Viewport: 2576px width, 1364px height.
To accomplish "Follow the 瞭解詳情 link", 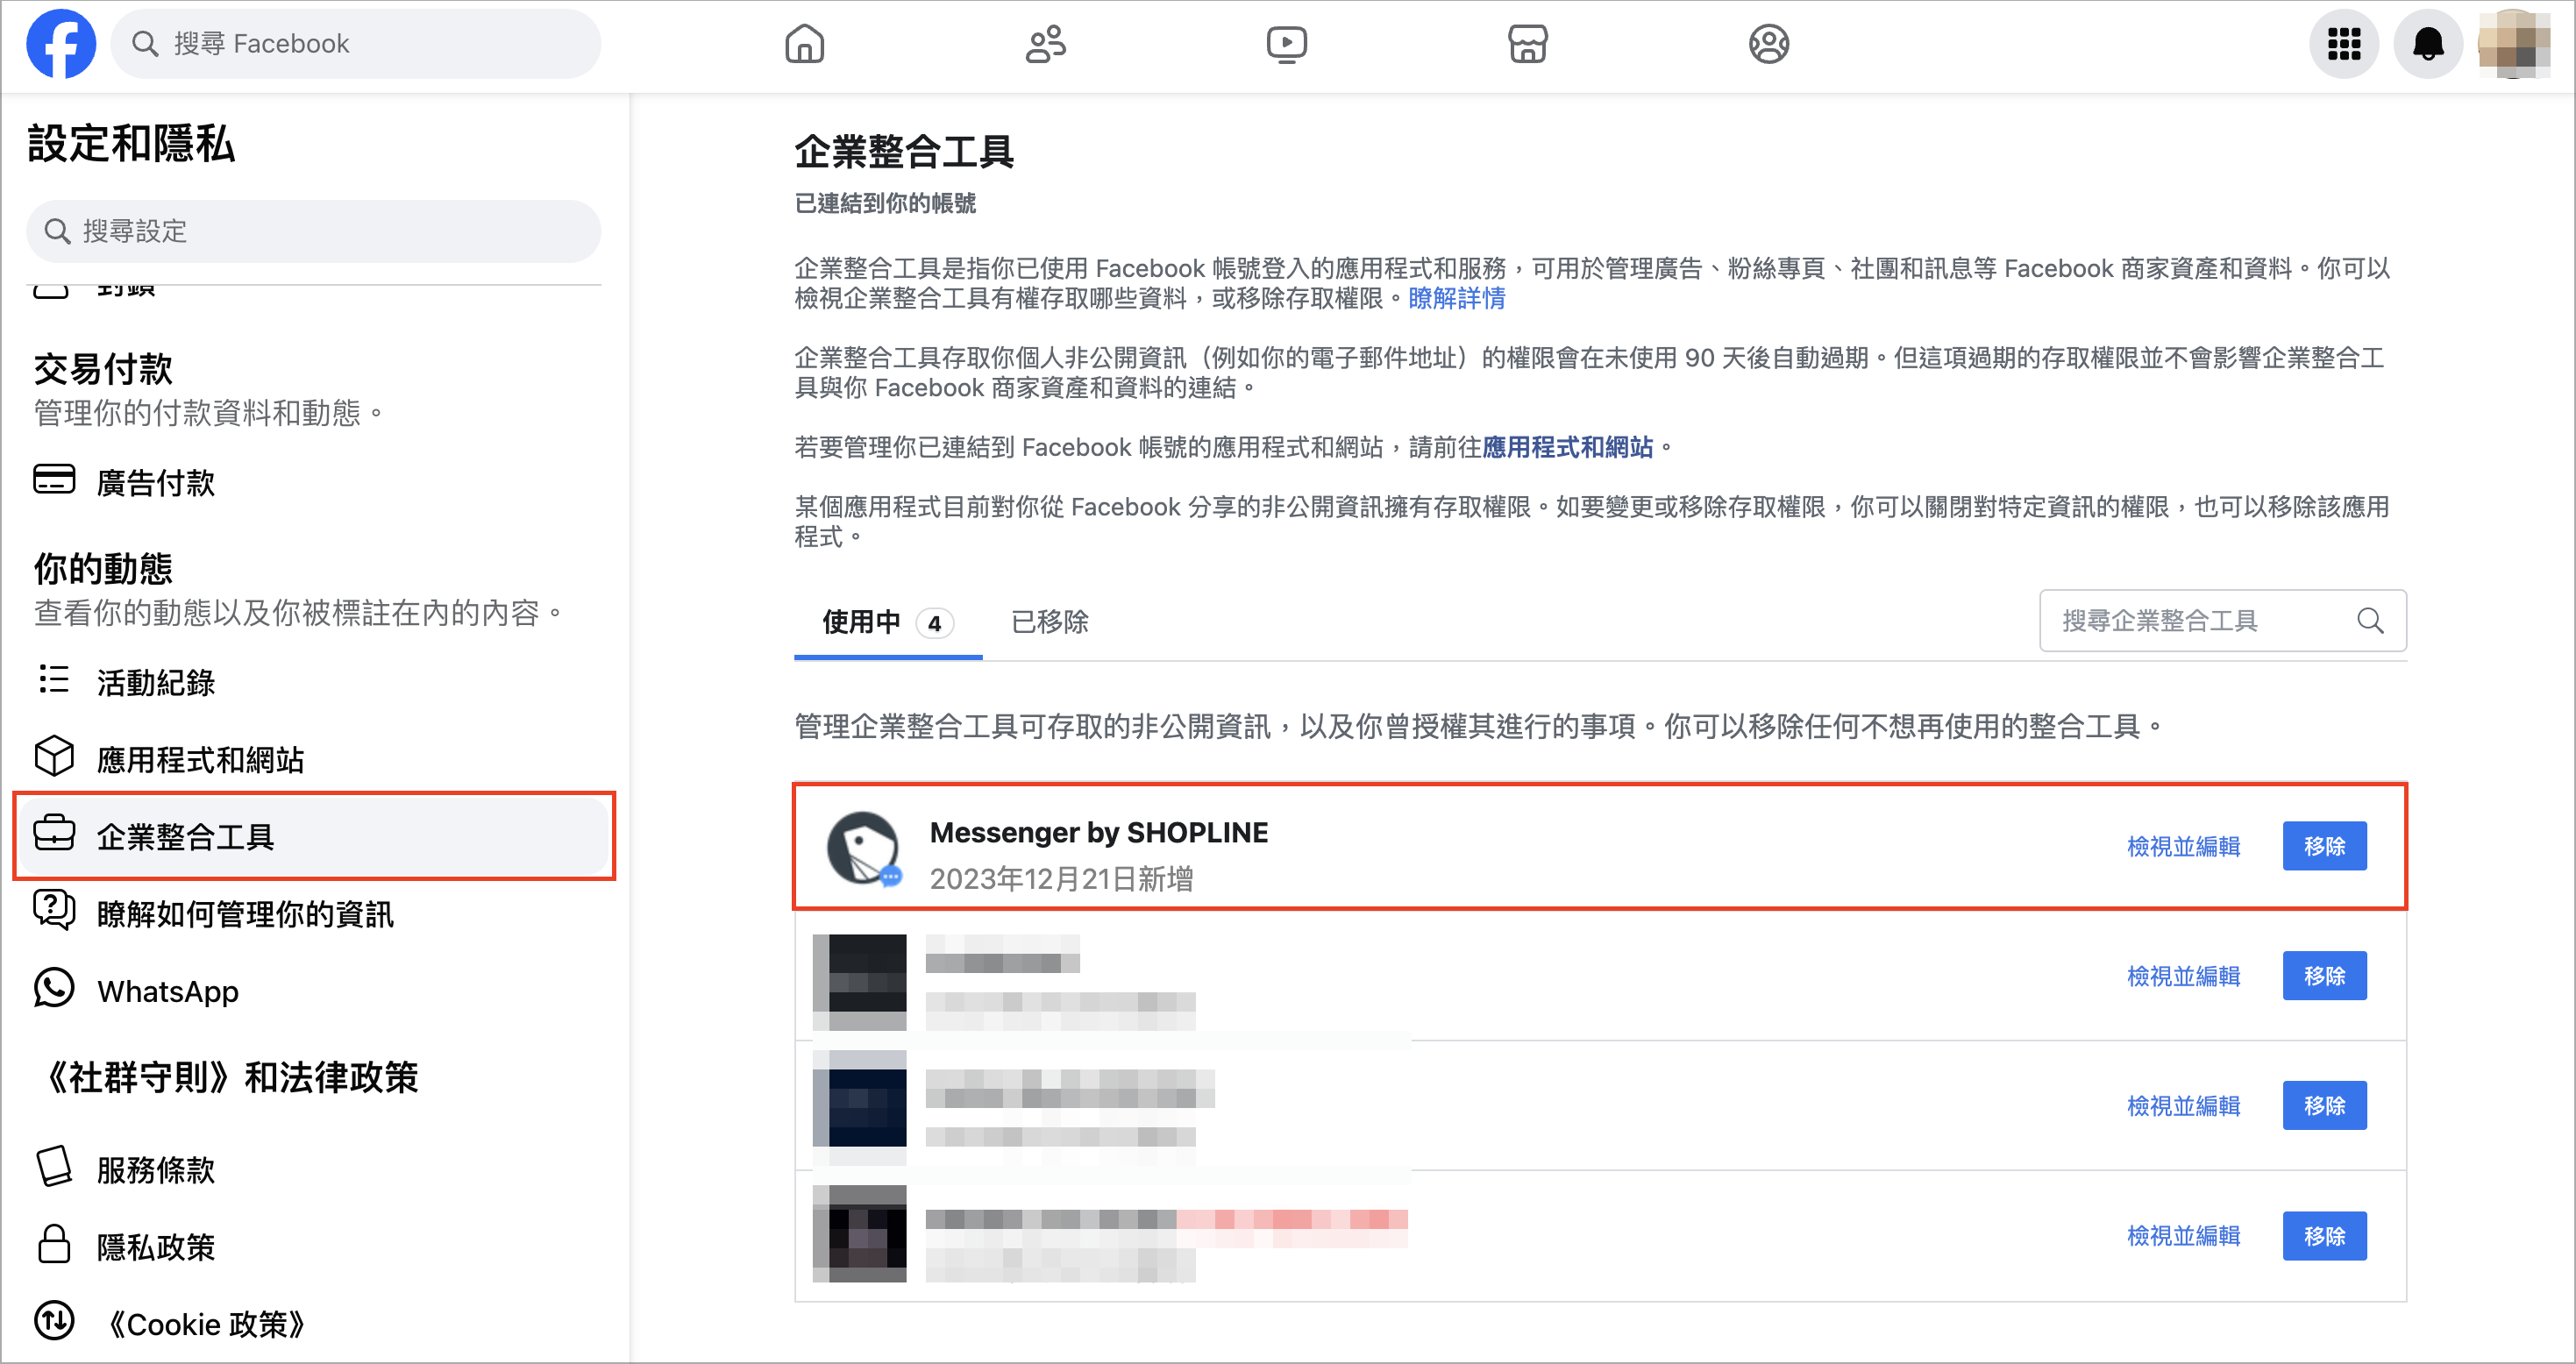I will [x=1456, y=298].
